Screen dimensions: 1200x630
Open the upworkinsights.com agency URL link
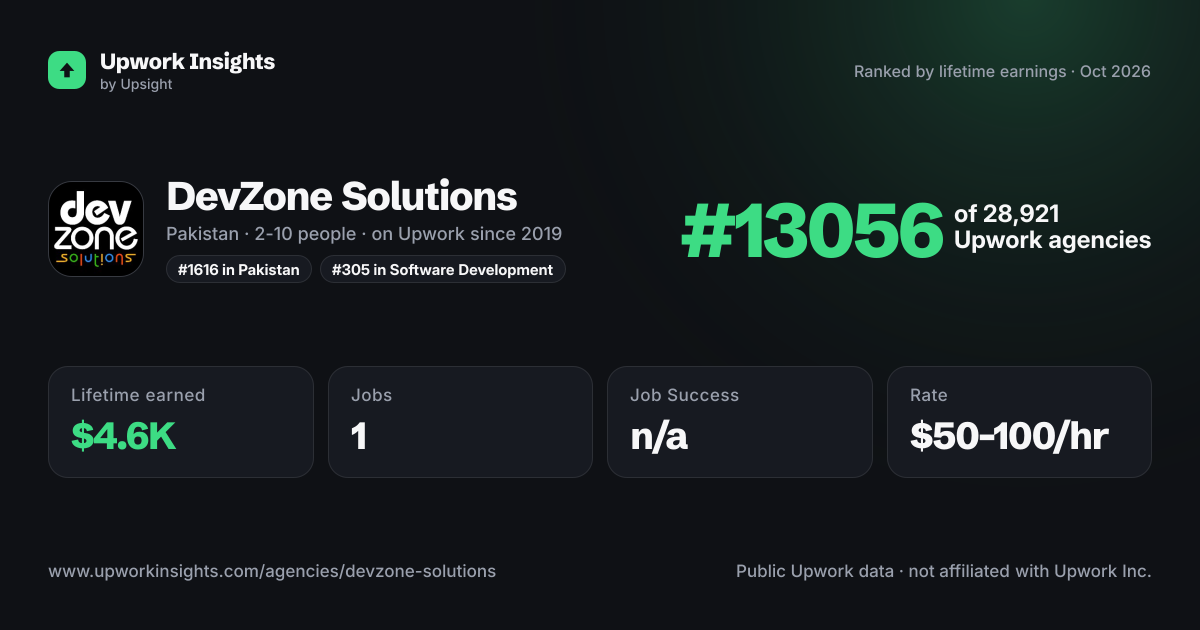(x=272, y=572)
